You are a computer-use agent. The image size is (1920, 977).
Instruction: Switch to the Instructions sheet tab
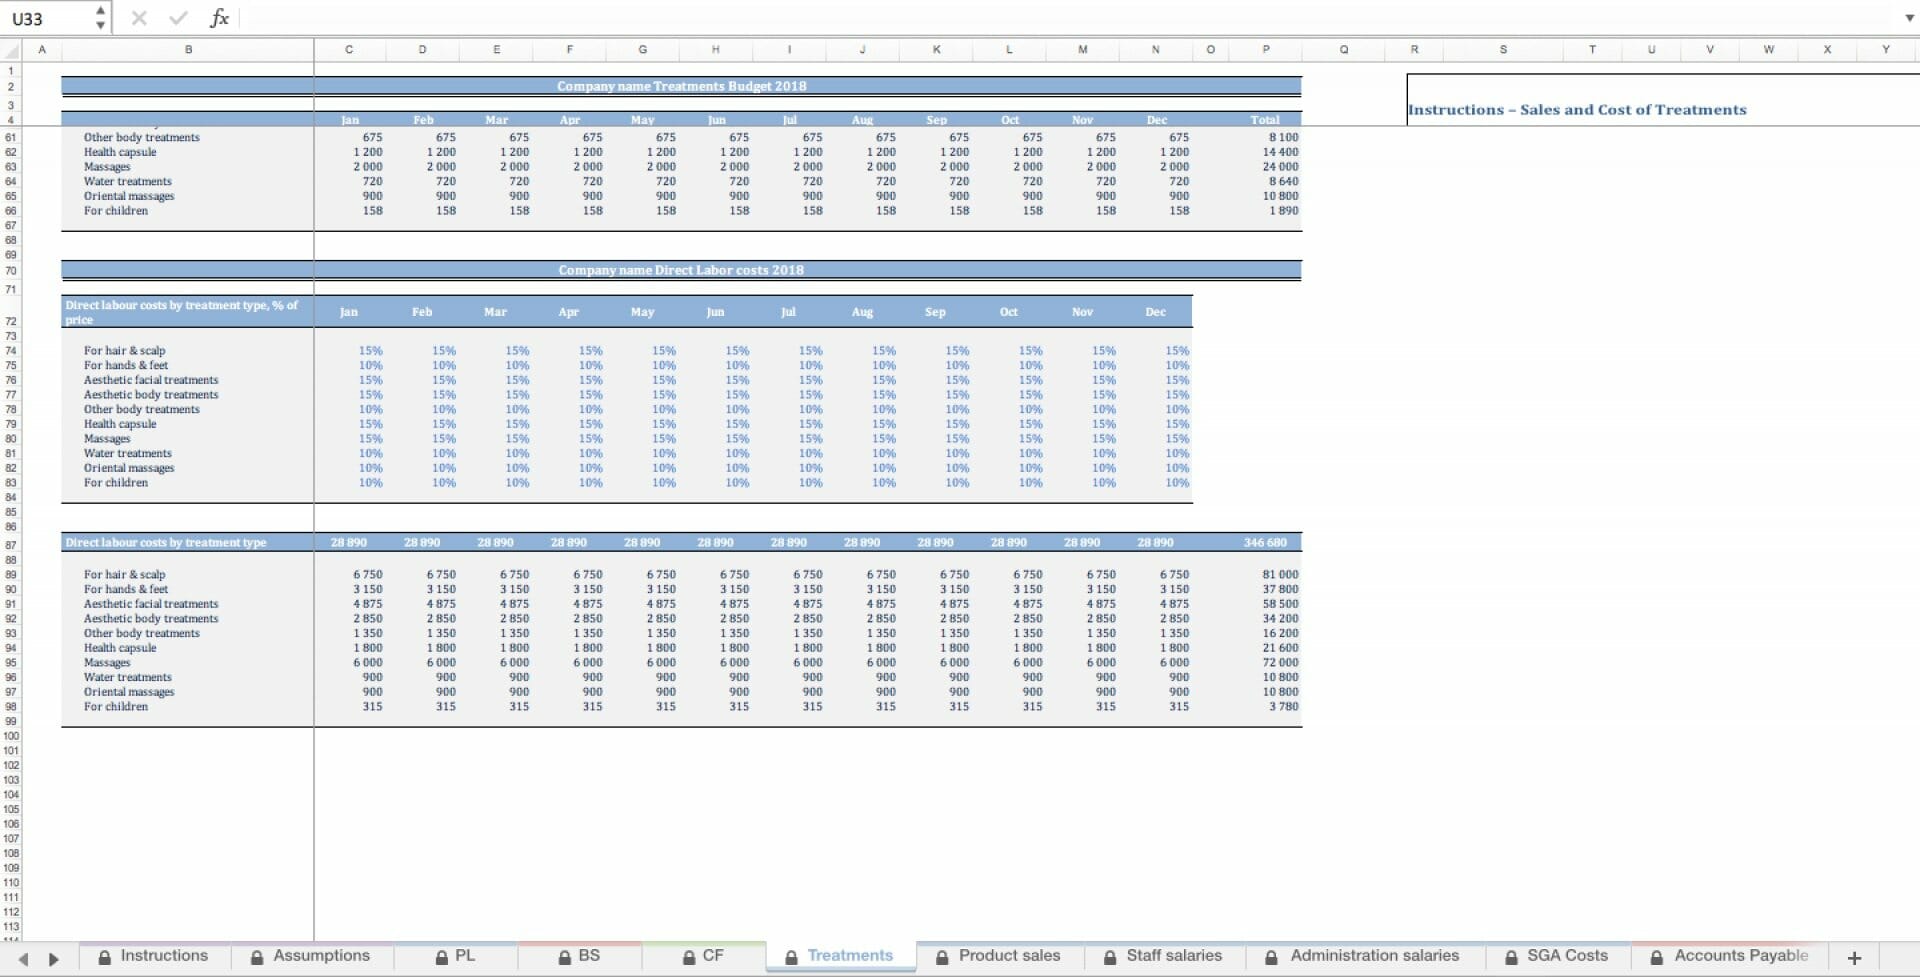(x=154, y=956)
